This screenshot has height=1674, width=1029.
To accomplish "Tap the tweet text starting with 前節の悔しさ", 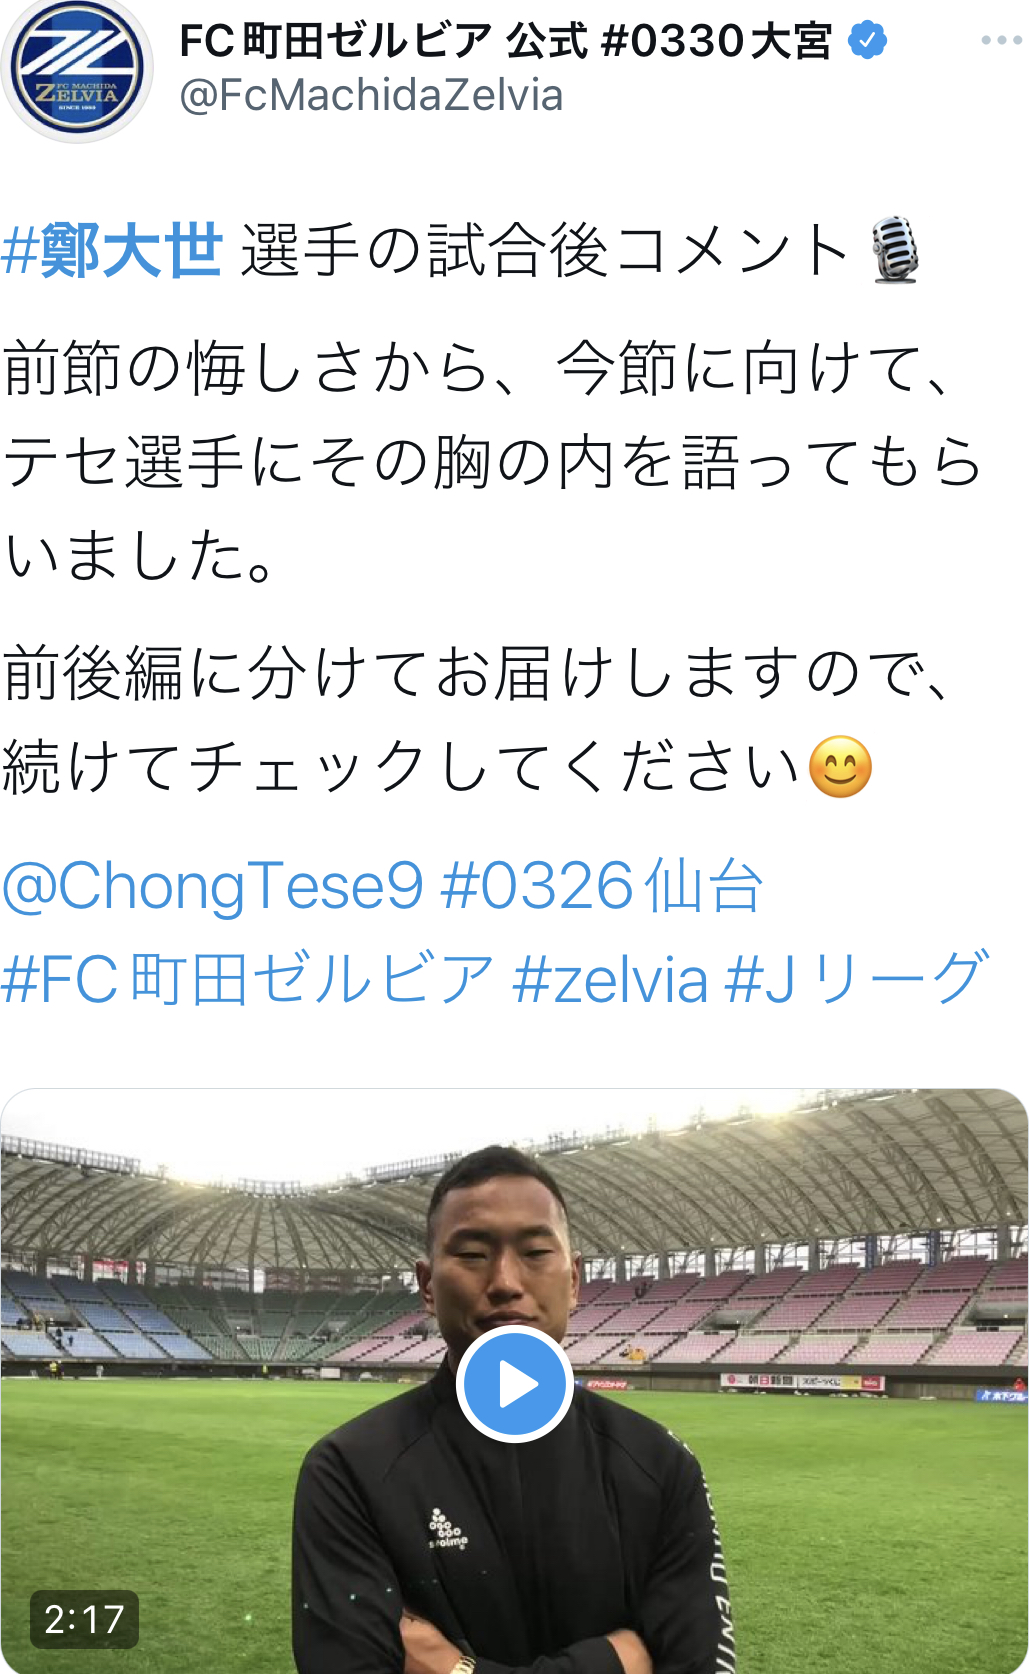I will click(x=492, y=462).
